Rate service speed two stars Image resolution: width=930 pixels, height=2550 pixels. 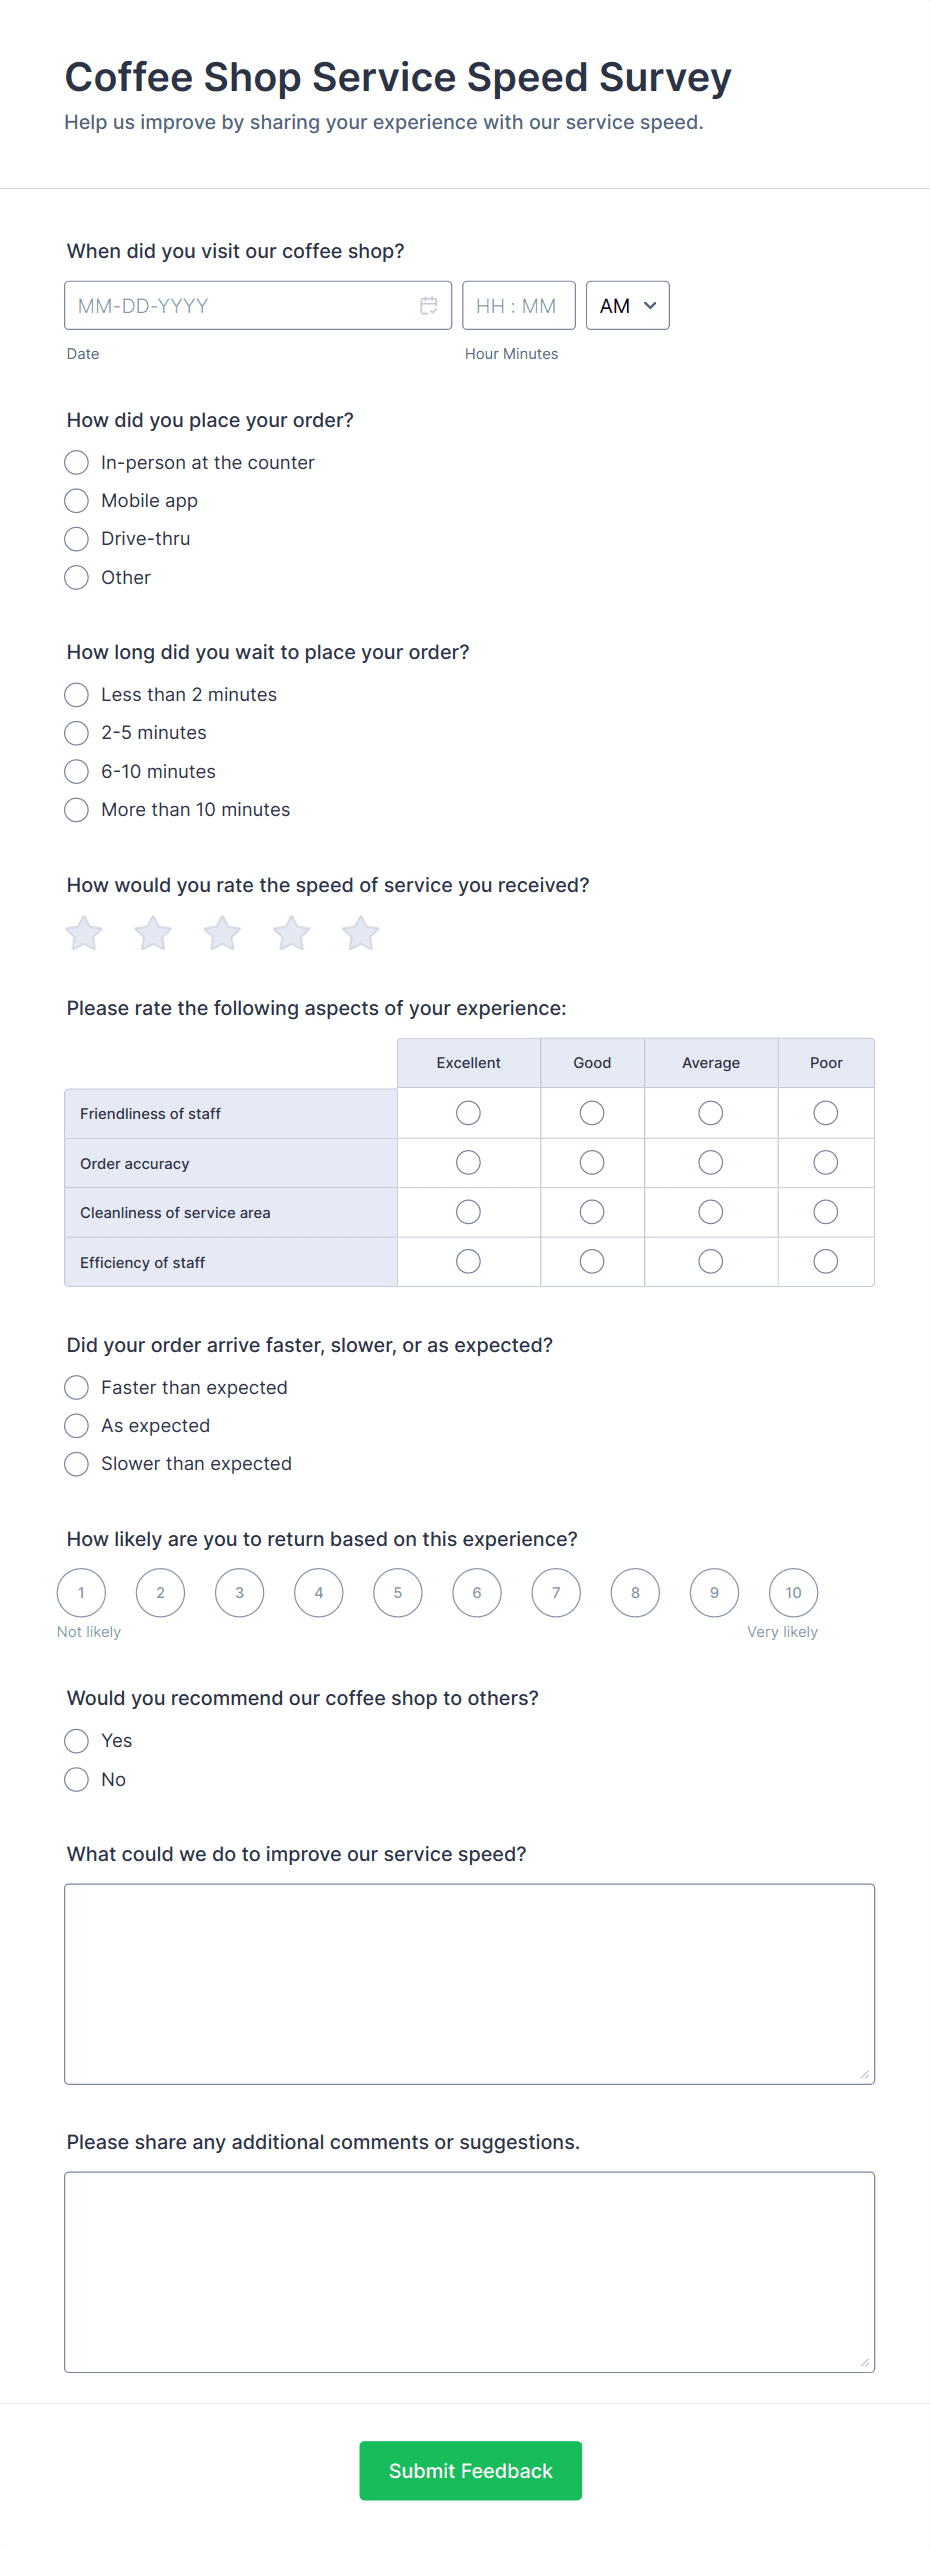pos(153,934)
